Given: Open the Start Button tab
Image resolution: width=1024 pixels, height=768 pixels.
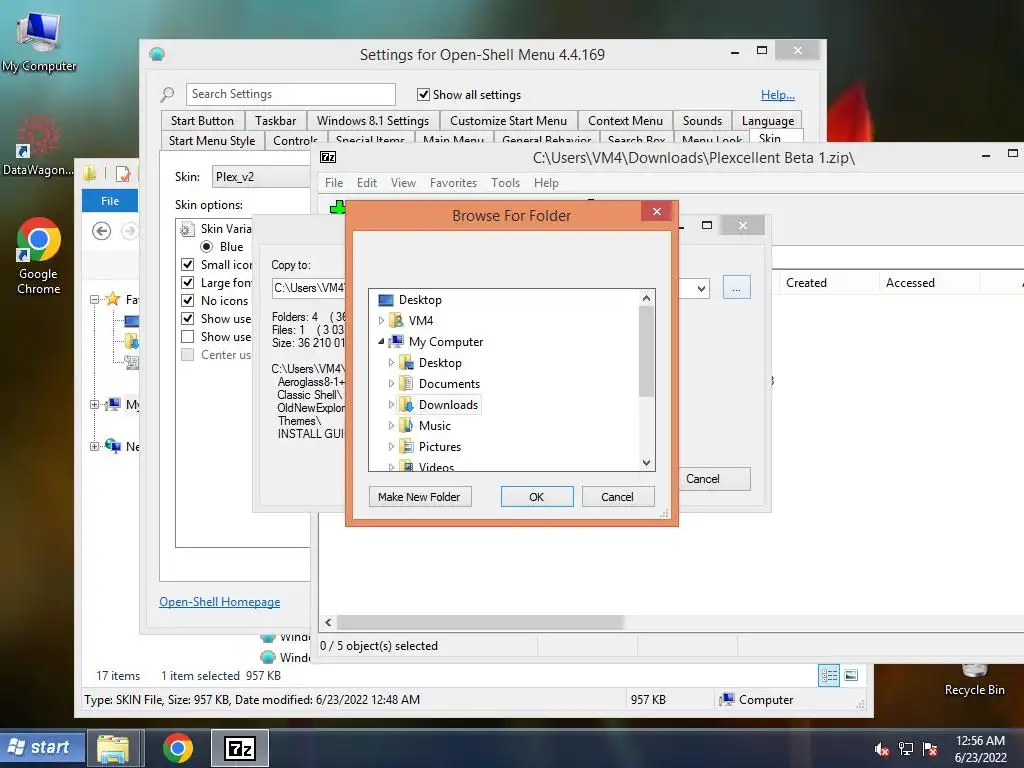Looking at the screenshot, I should 202,121.
